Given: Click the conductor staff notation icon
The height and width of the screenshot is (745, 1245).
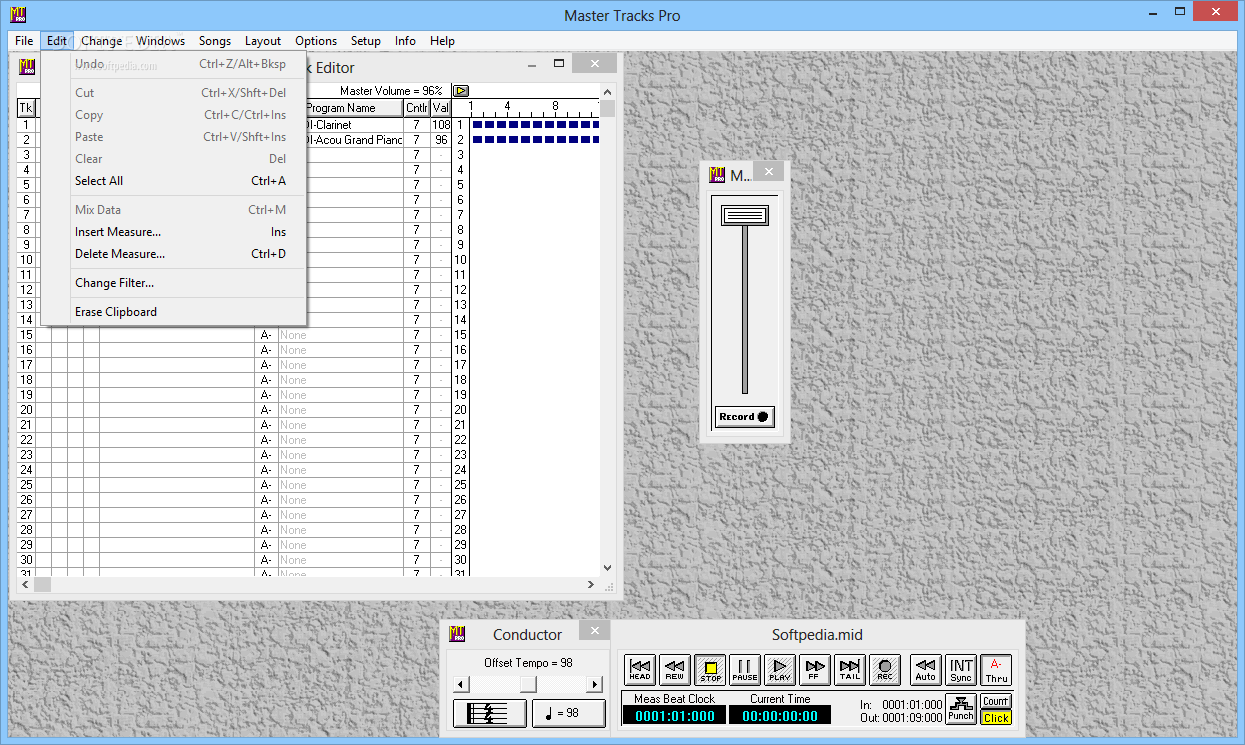Looking at the screenshot, I should [x=490, y=713].
